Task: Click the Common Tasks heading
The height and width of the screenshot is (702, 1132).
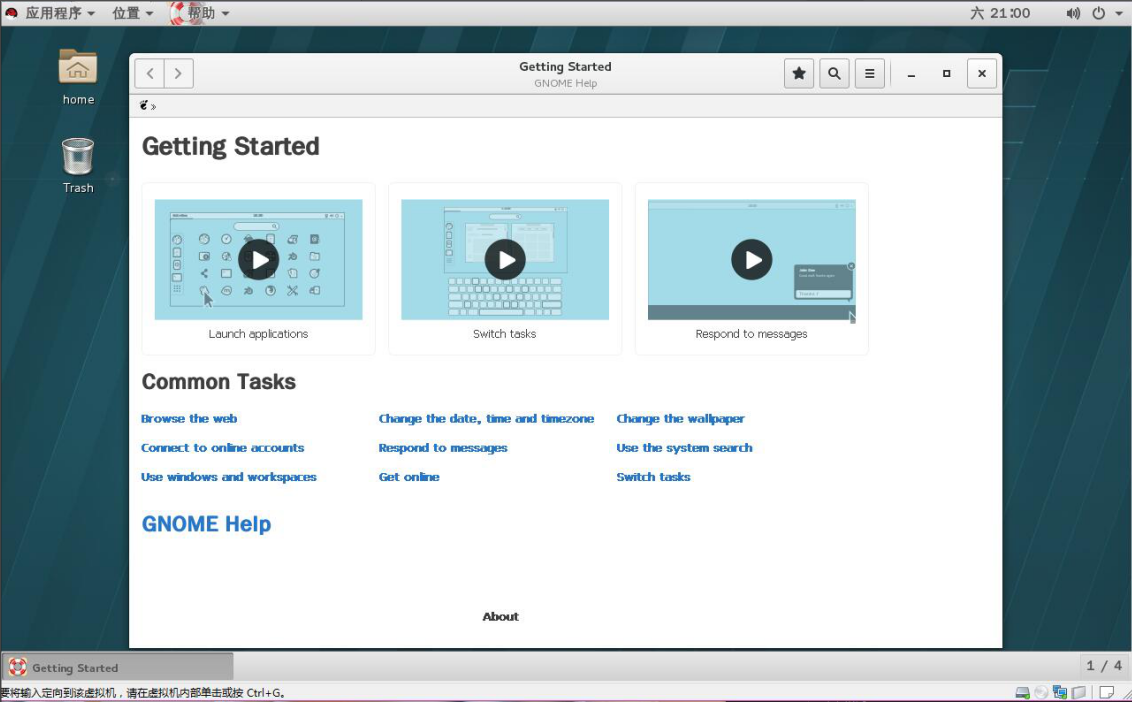Action: tap(219, 381)
